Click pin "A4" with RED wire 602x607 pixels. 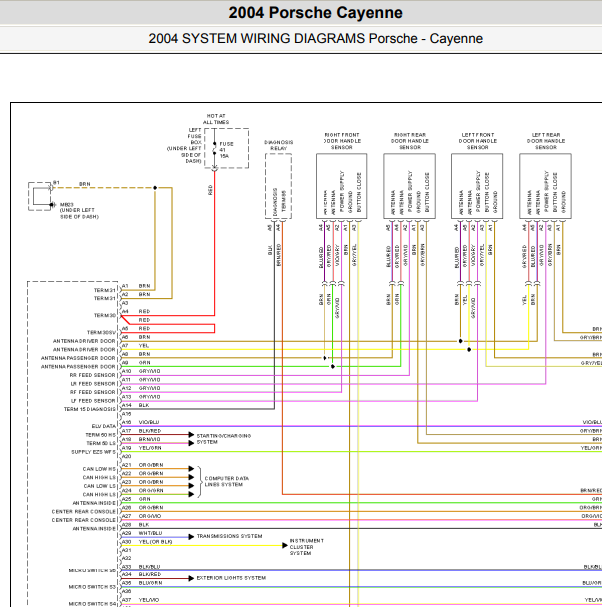pyautogui.click(x=125, y=311)
